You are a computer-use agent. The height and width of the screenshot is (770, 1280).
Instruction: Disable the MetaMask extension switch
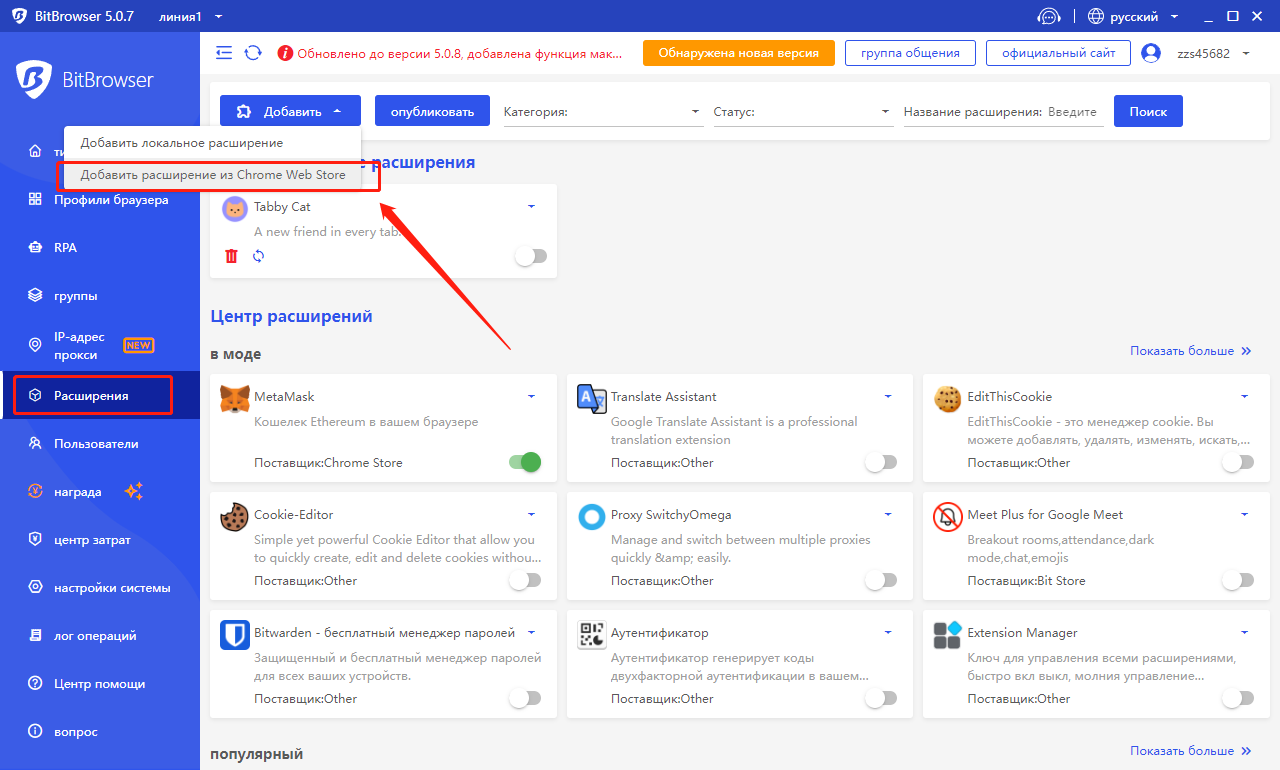point(525,462)
